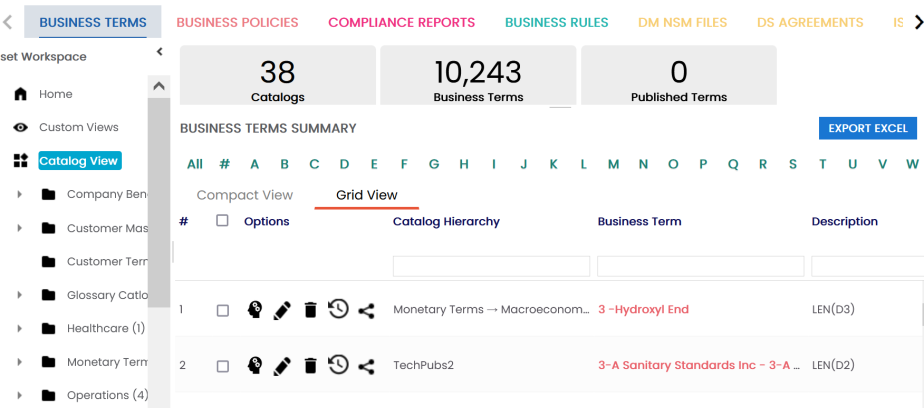This screenshot has width=924, height=408.
Task: Check the select-all checkbox in table header
Action: [222, 221]
